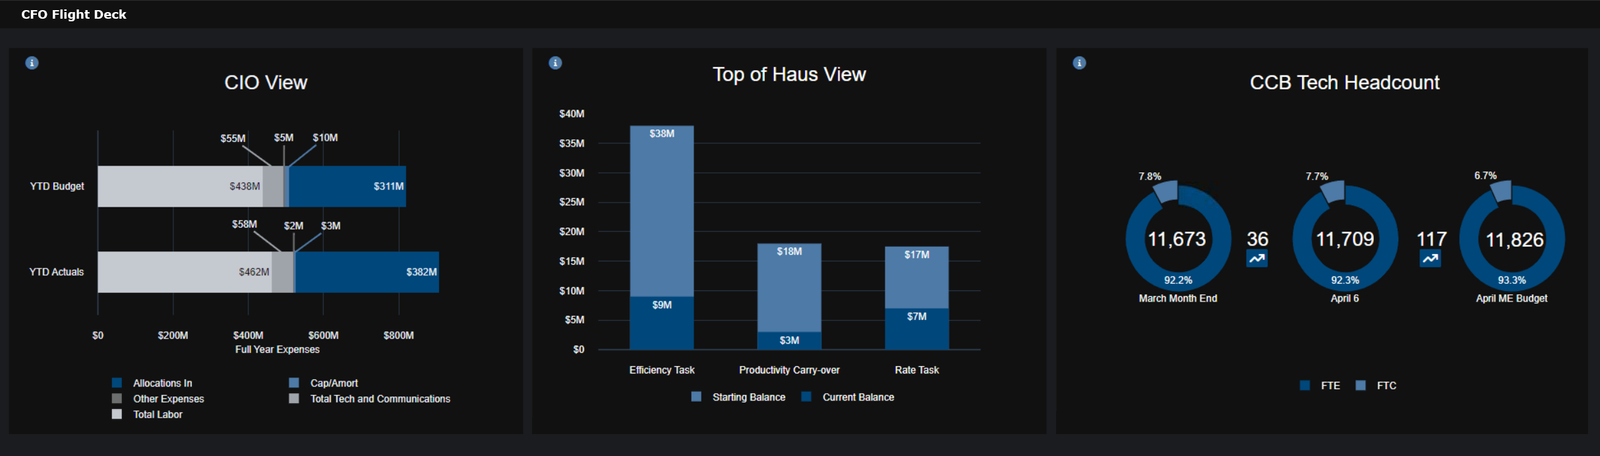The width and height of the screenshot is (1600, 456).
Task: Click the CIO View info icon
Action: (32, 63)
